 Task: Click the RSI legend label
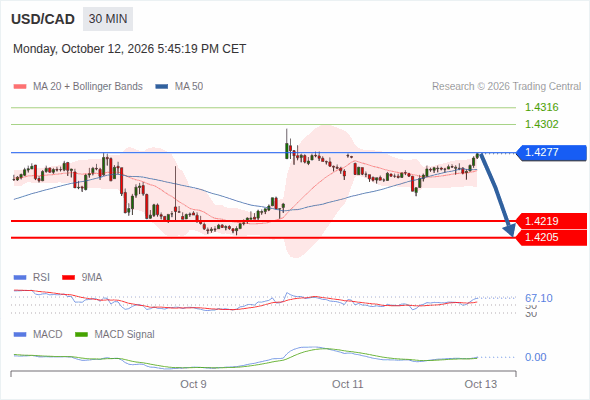(41, 278)
